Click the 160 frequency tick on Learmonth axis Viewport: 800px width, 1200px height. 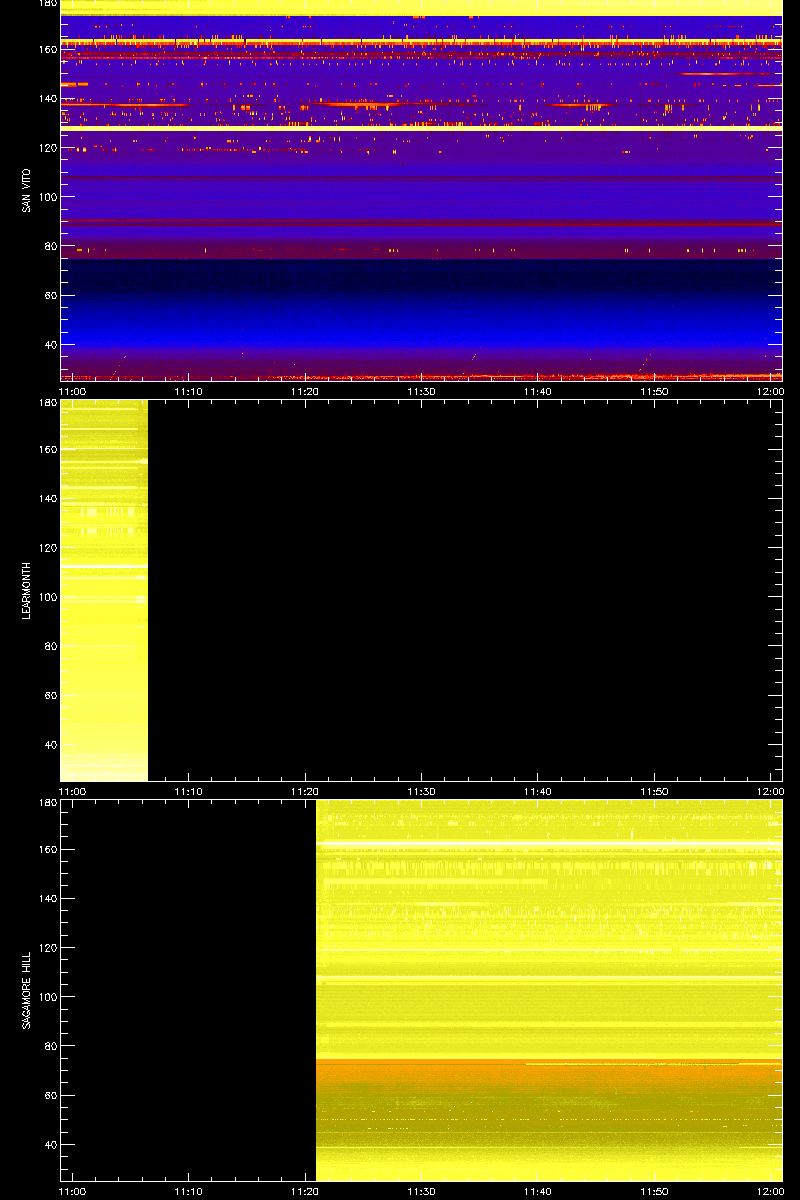pos(47,449)
